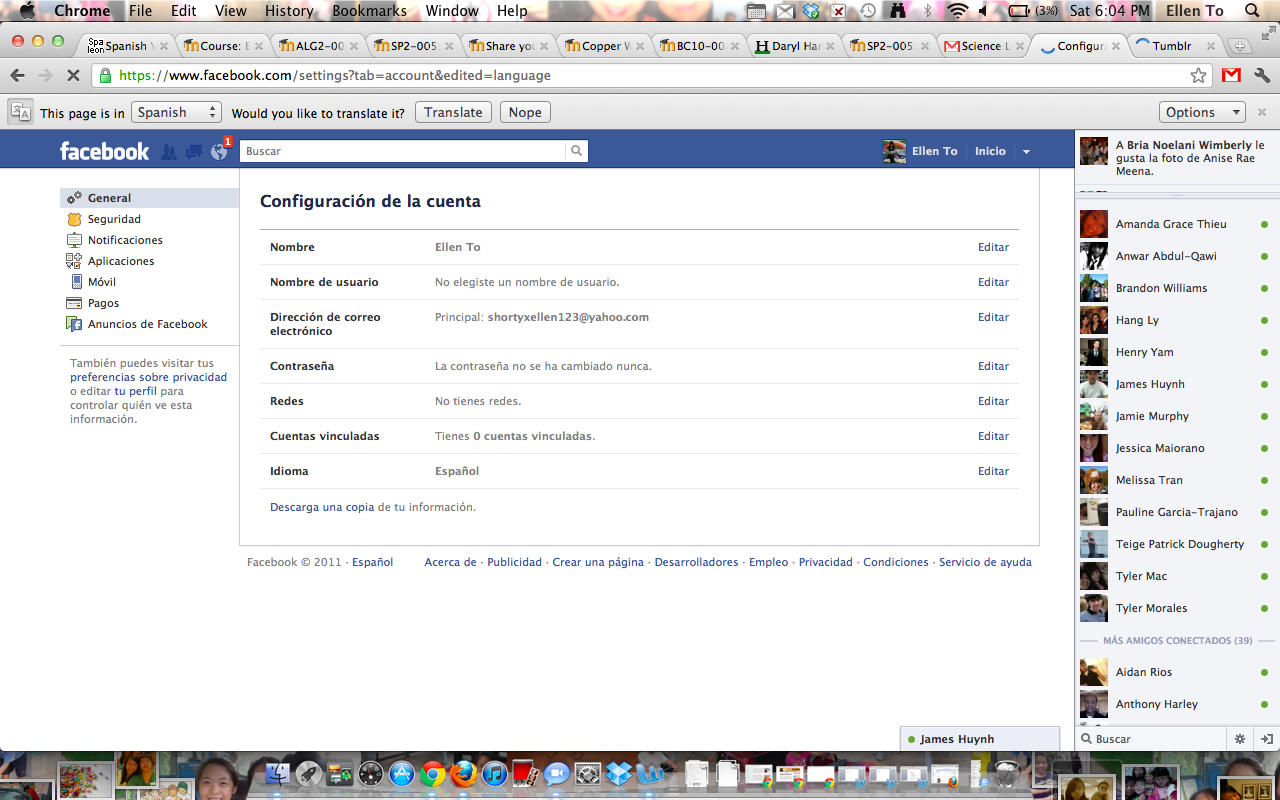Bookmark page with the star icon
The height and width of the screenshot is (800, 1280).
1198,76
